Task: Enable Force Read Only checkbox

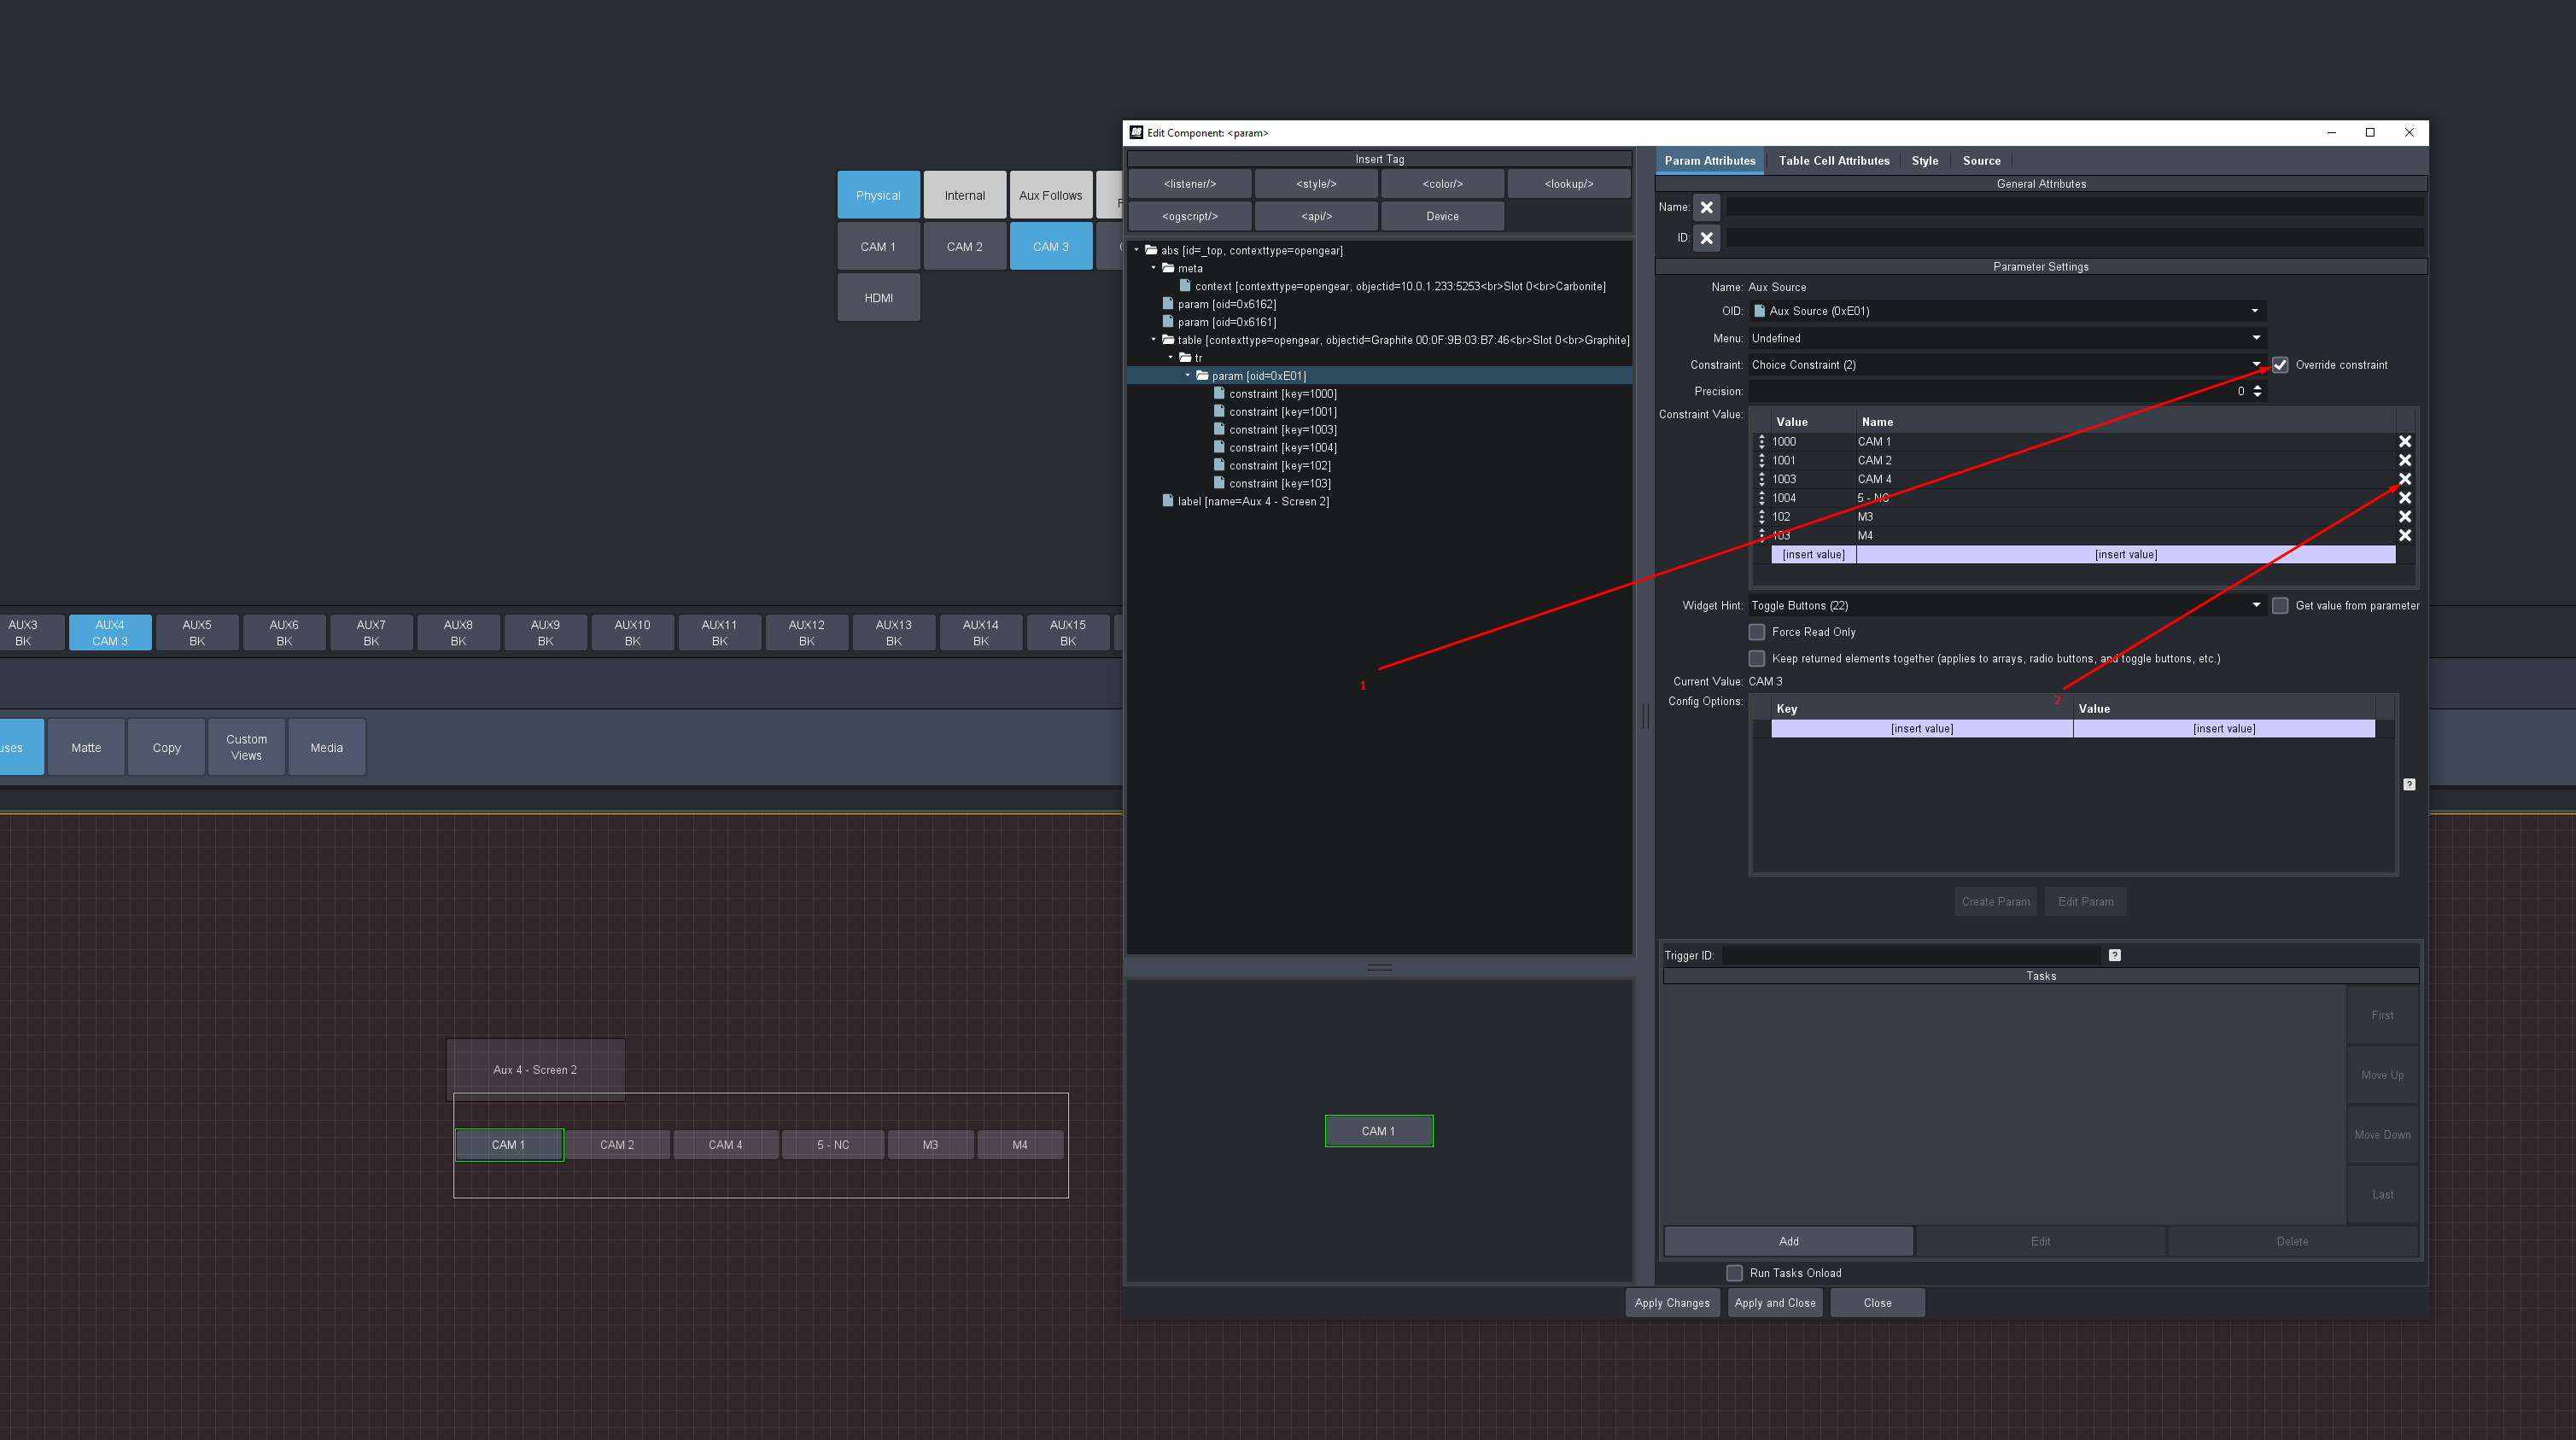Action: coord(1757,632)
